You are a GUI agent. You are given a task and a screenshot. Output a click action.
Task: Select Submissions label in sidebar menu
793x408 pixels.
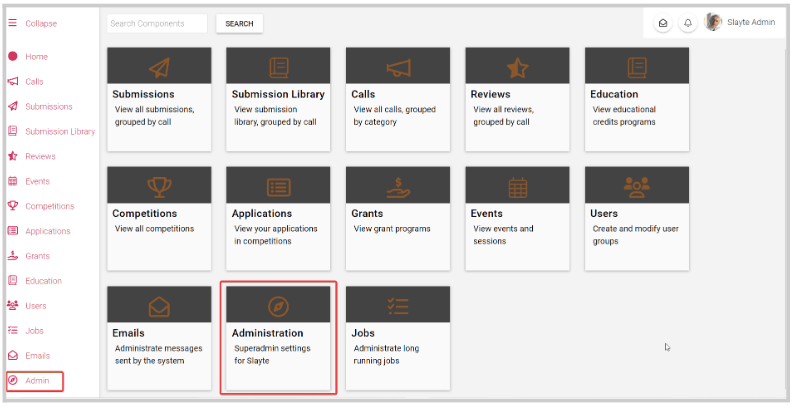coord(49,106)
